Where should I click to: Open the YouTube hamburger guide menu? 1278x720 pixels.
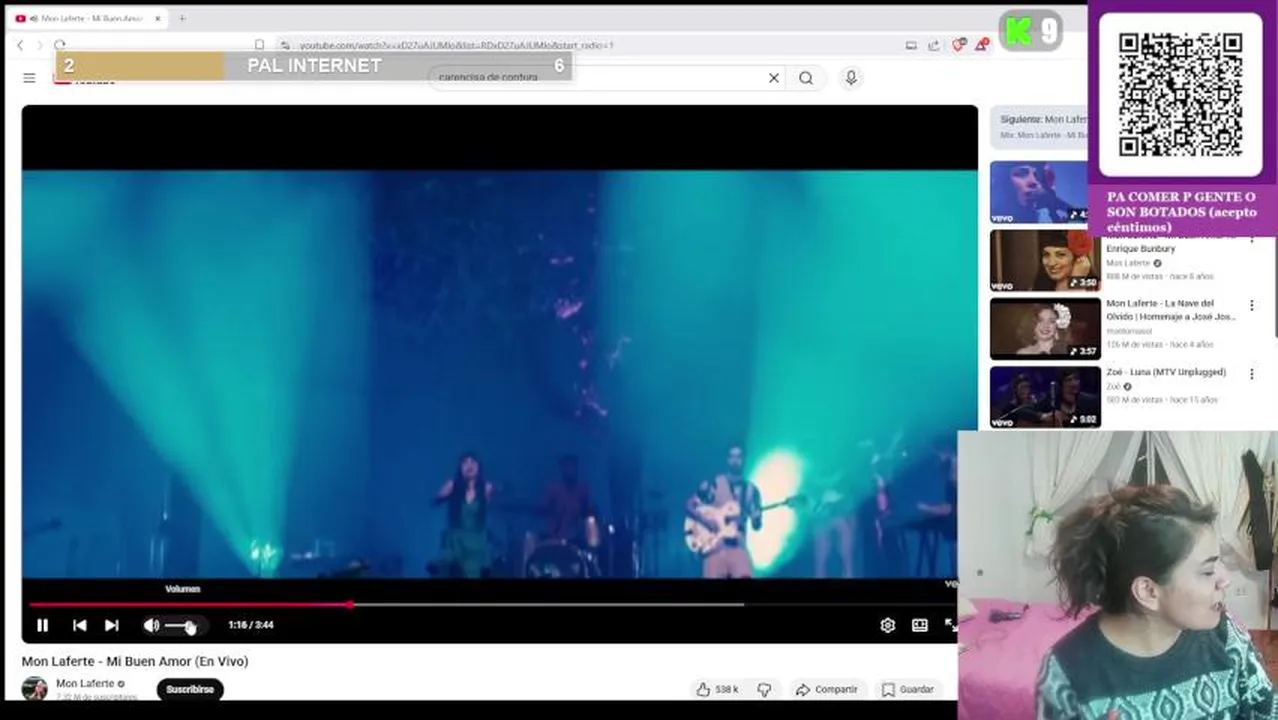tap(29, 77)
